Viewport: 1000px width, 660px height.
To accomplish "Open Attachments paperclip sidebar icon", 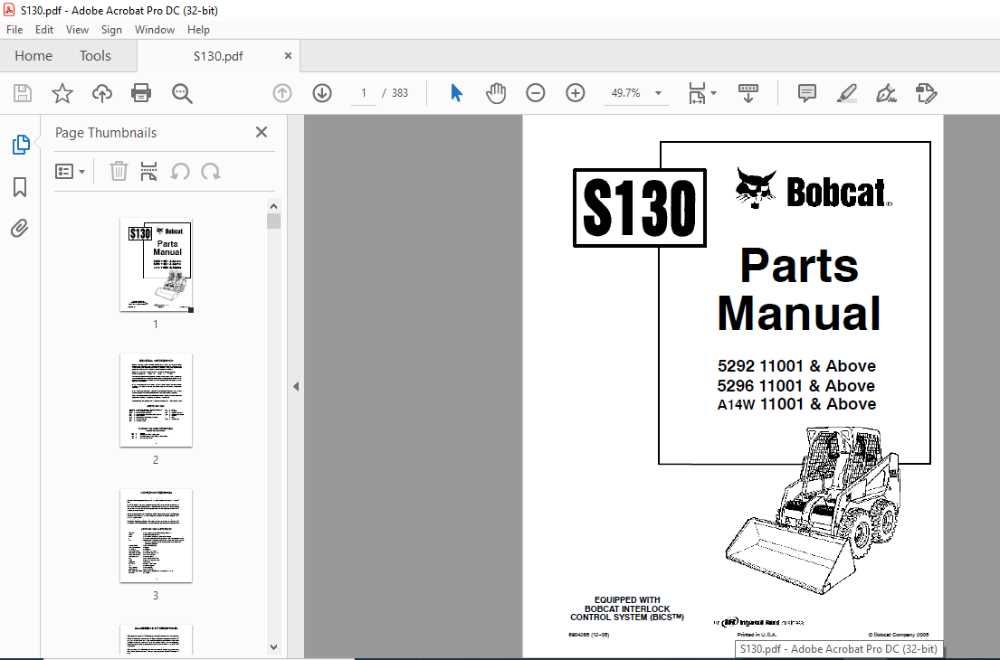I will tap(20, 228).
